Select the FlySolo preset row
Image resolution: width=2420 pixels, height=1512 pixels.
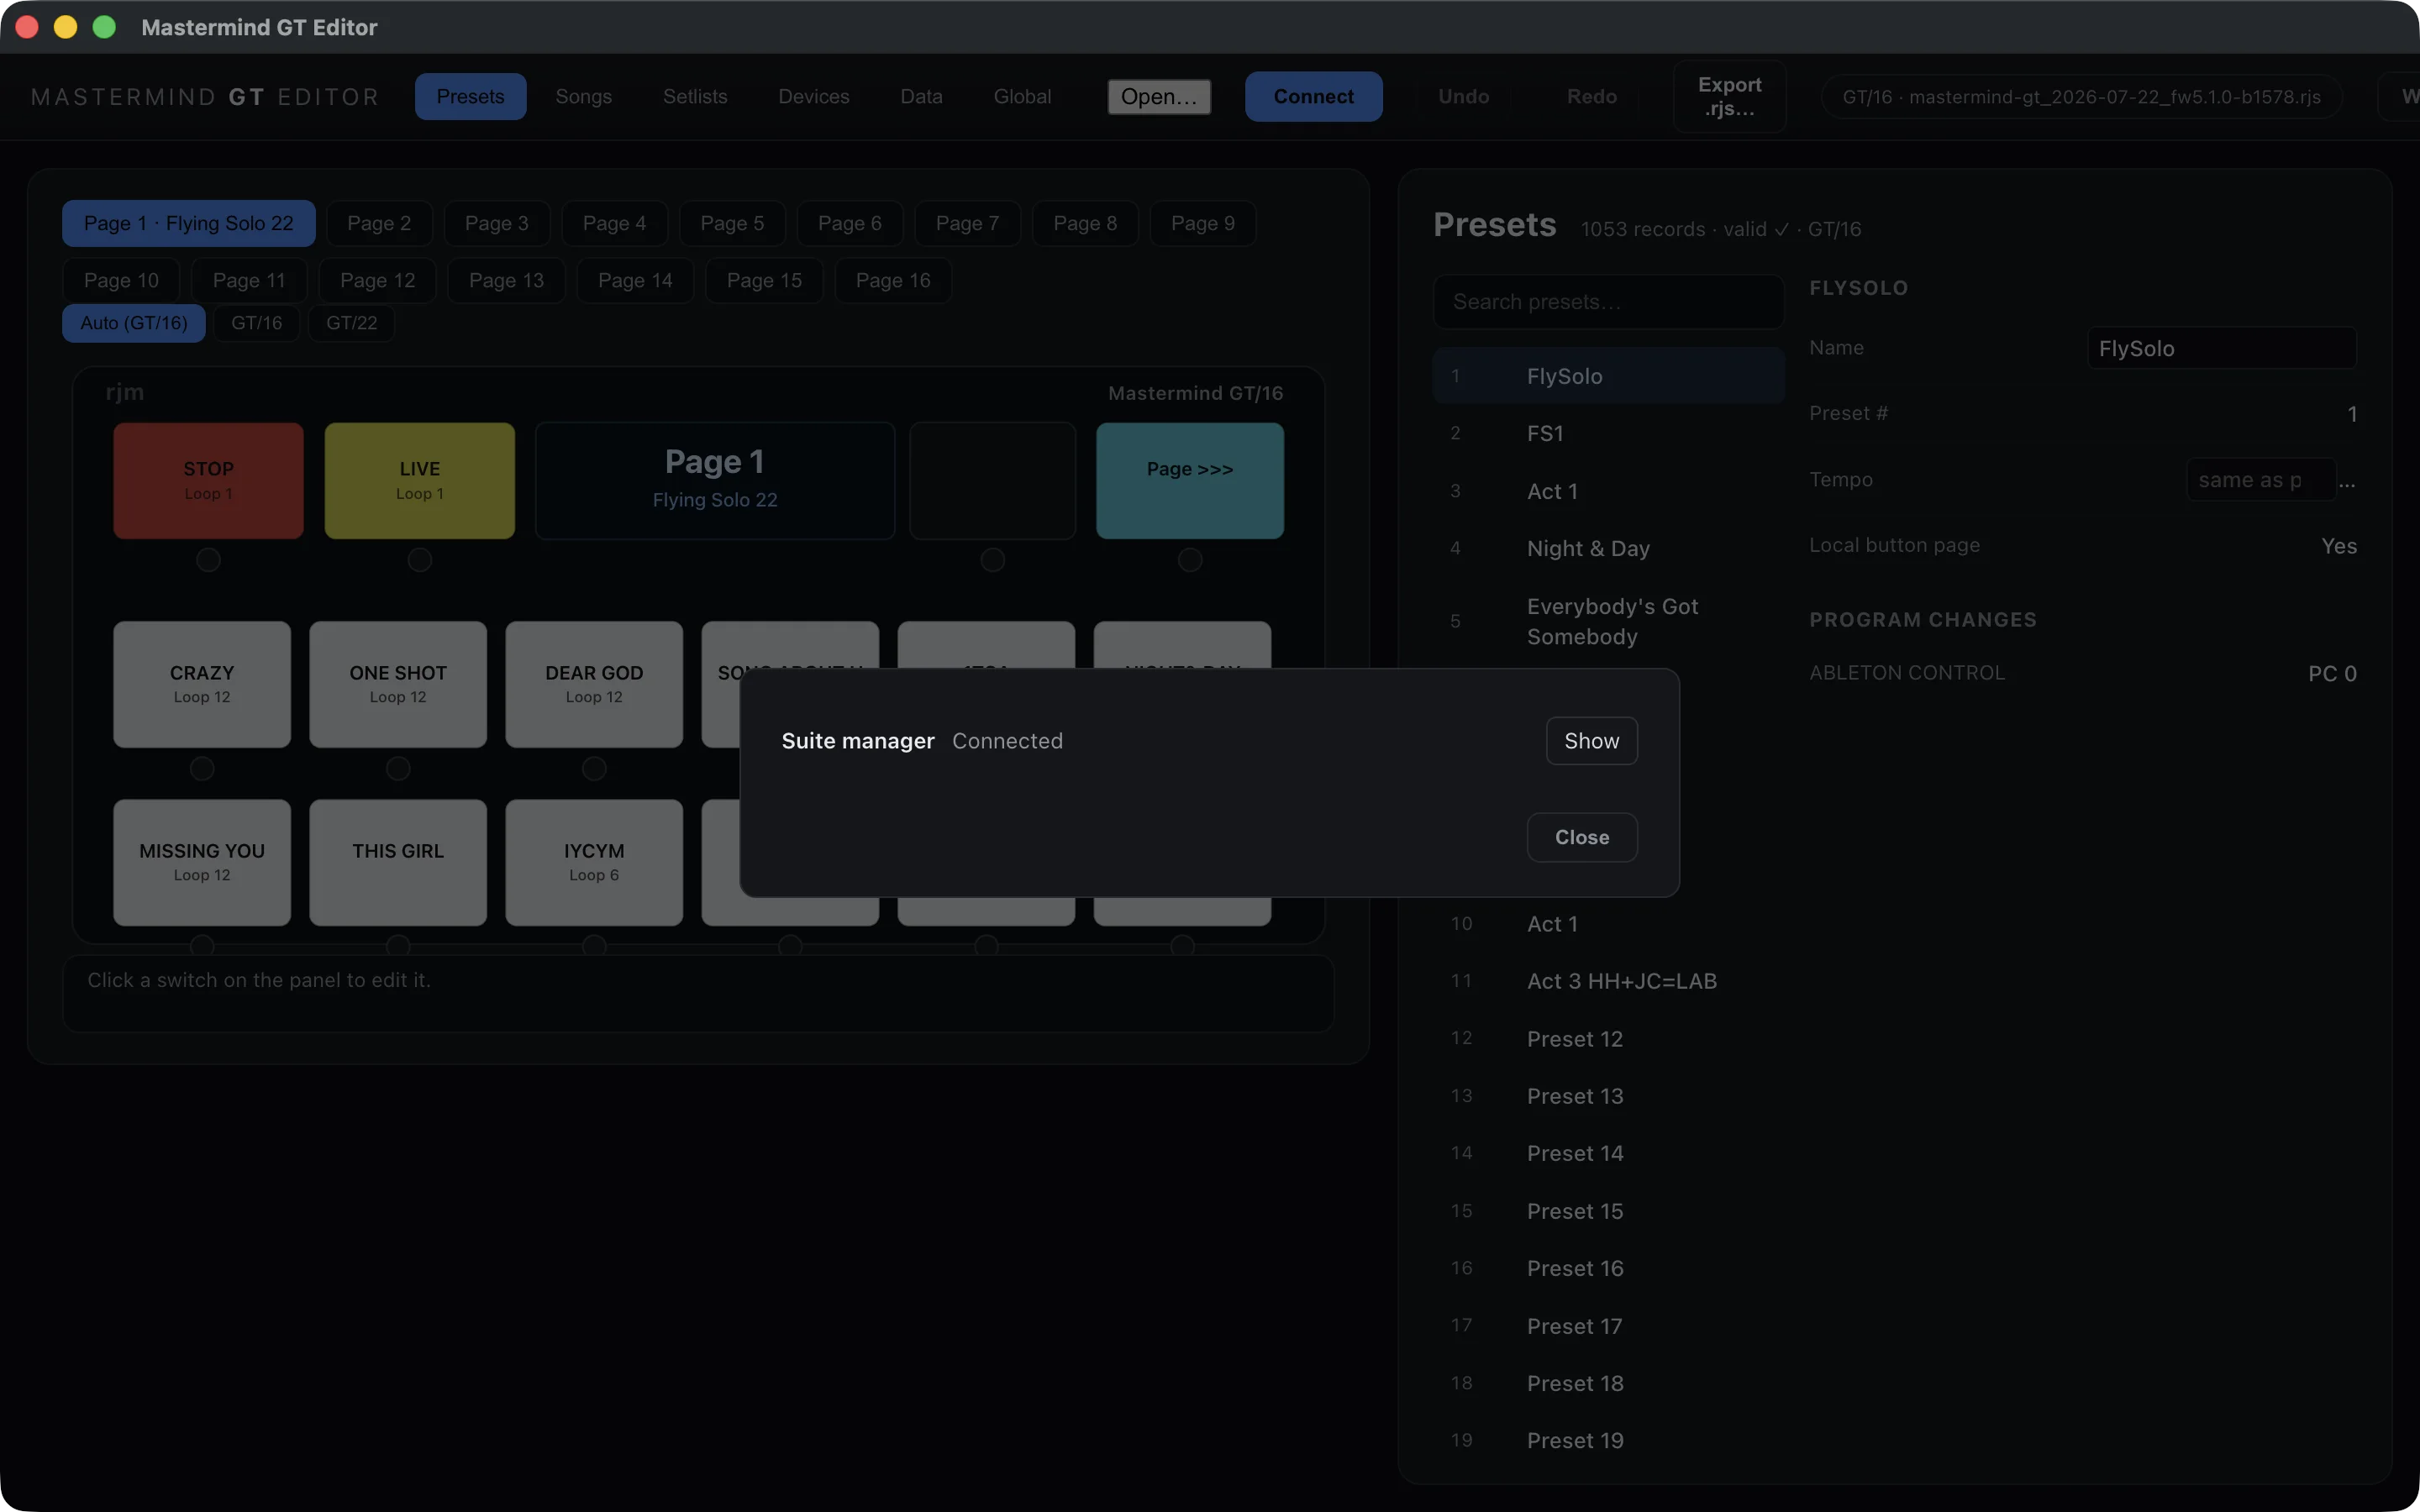point(1608,376)
